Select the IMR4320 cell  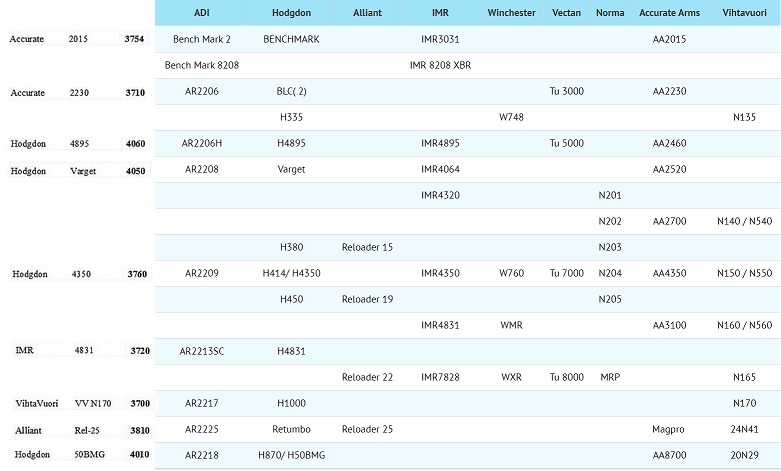tap(440, 195)
